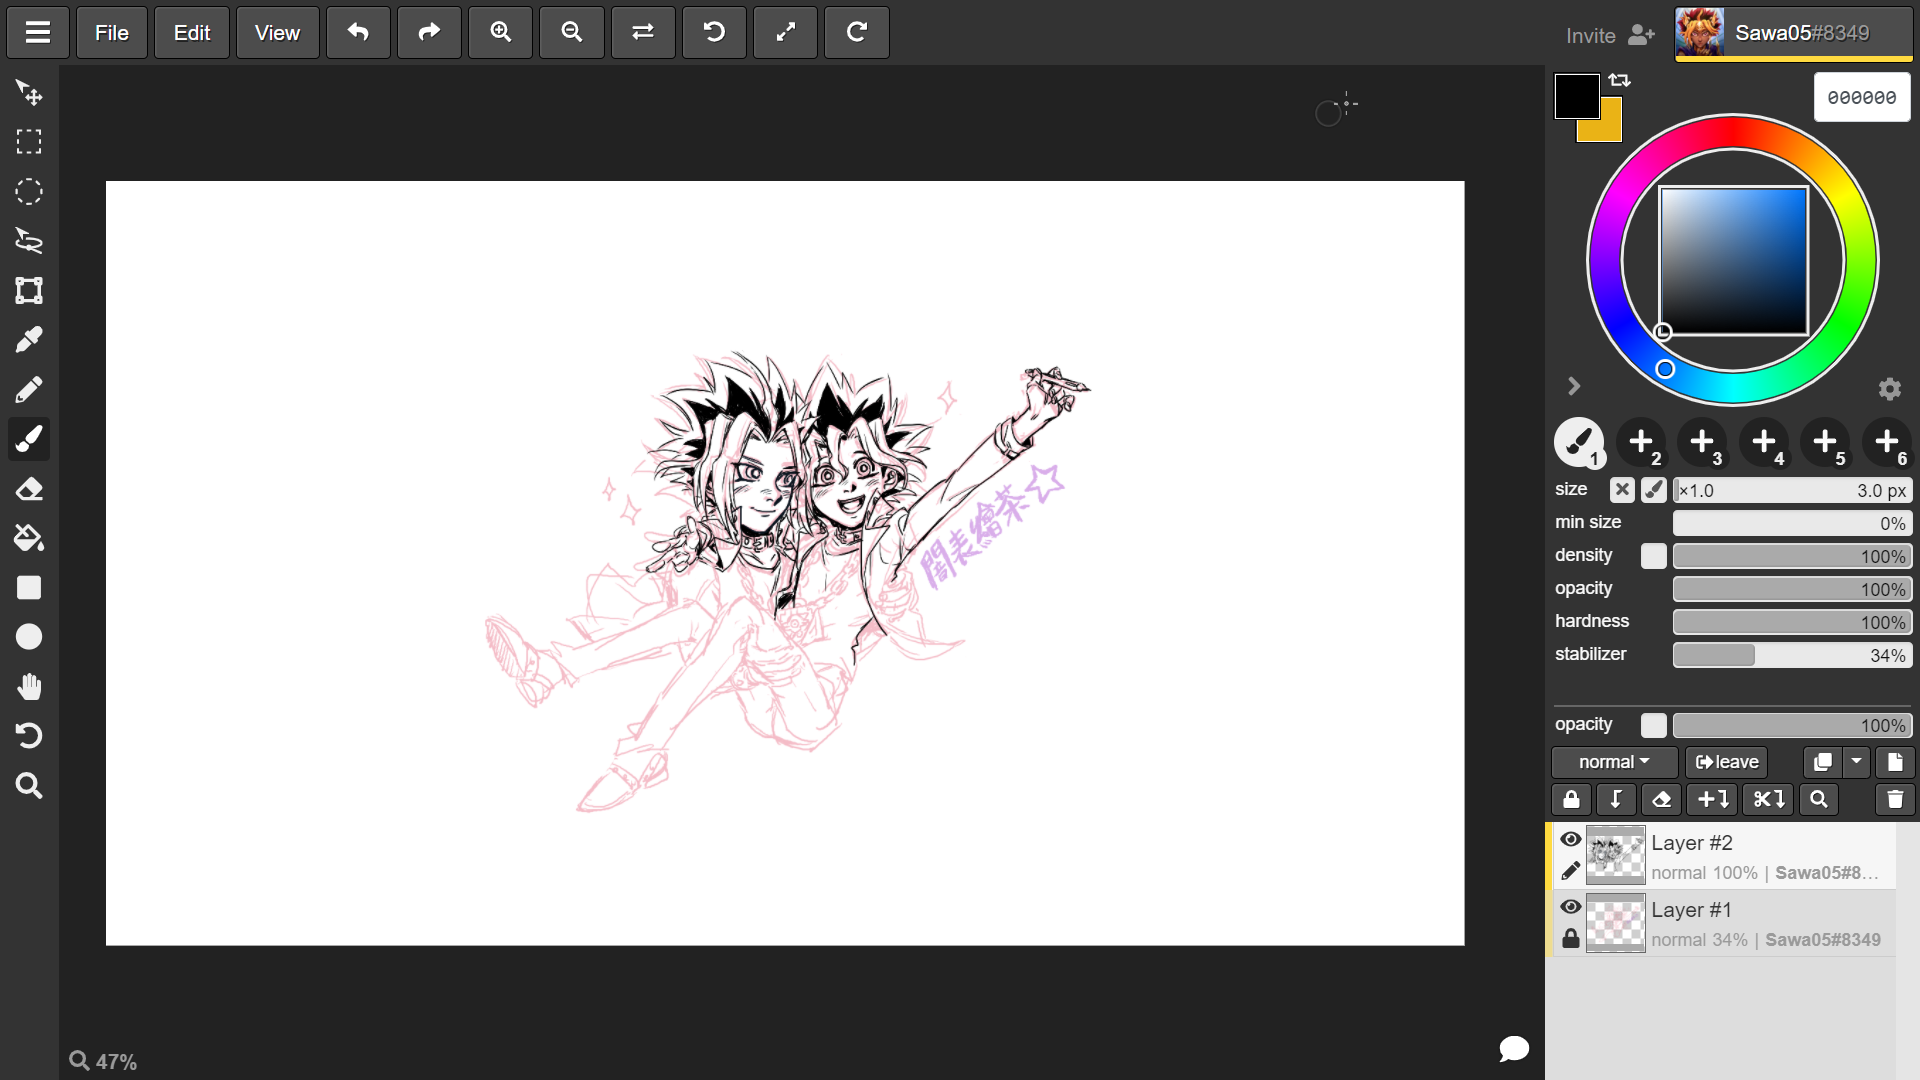Click the blue saturation square in color wheel
Screen dimensions: 1920x1080
(x=1734, y=261)
